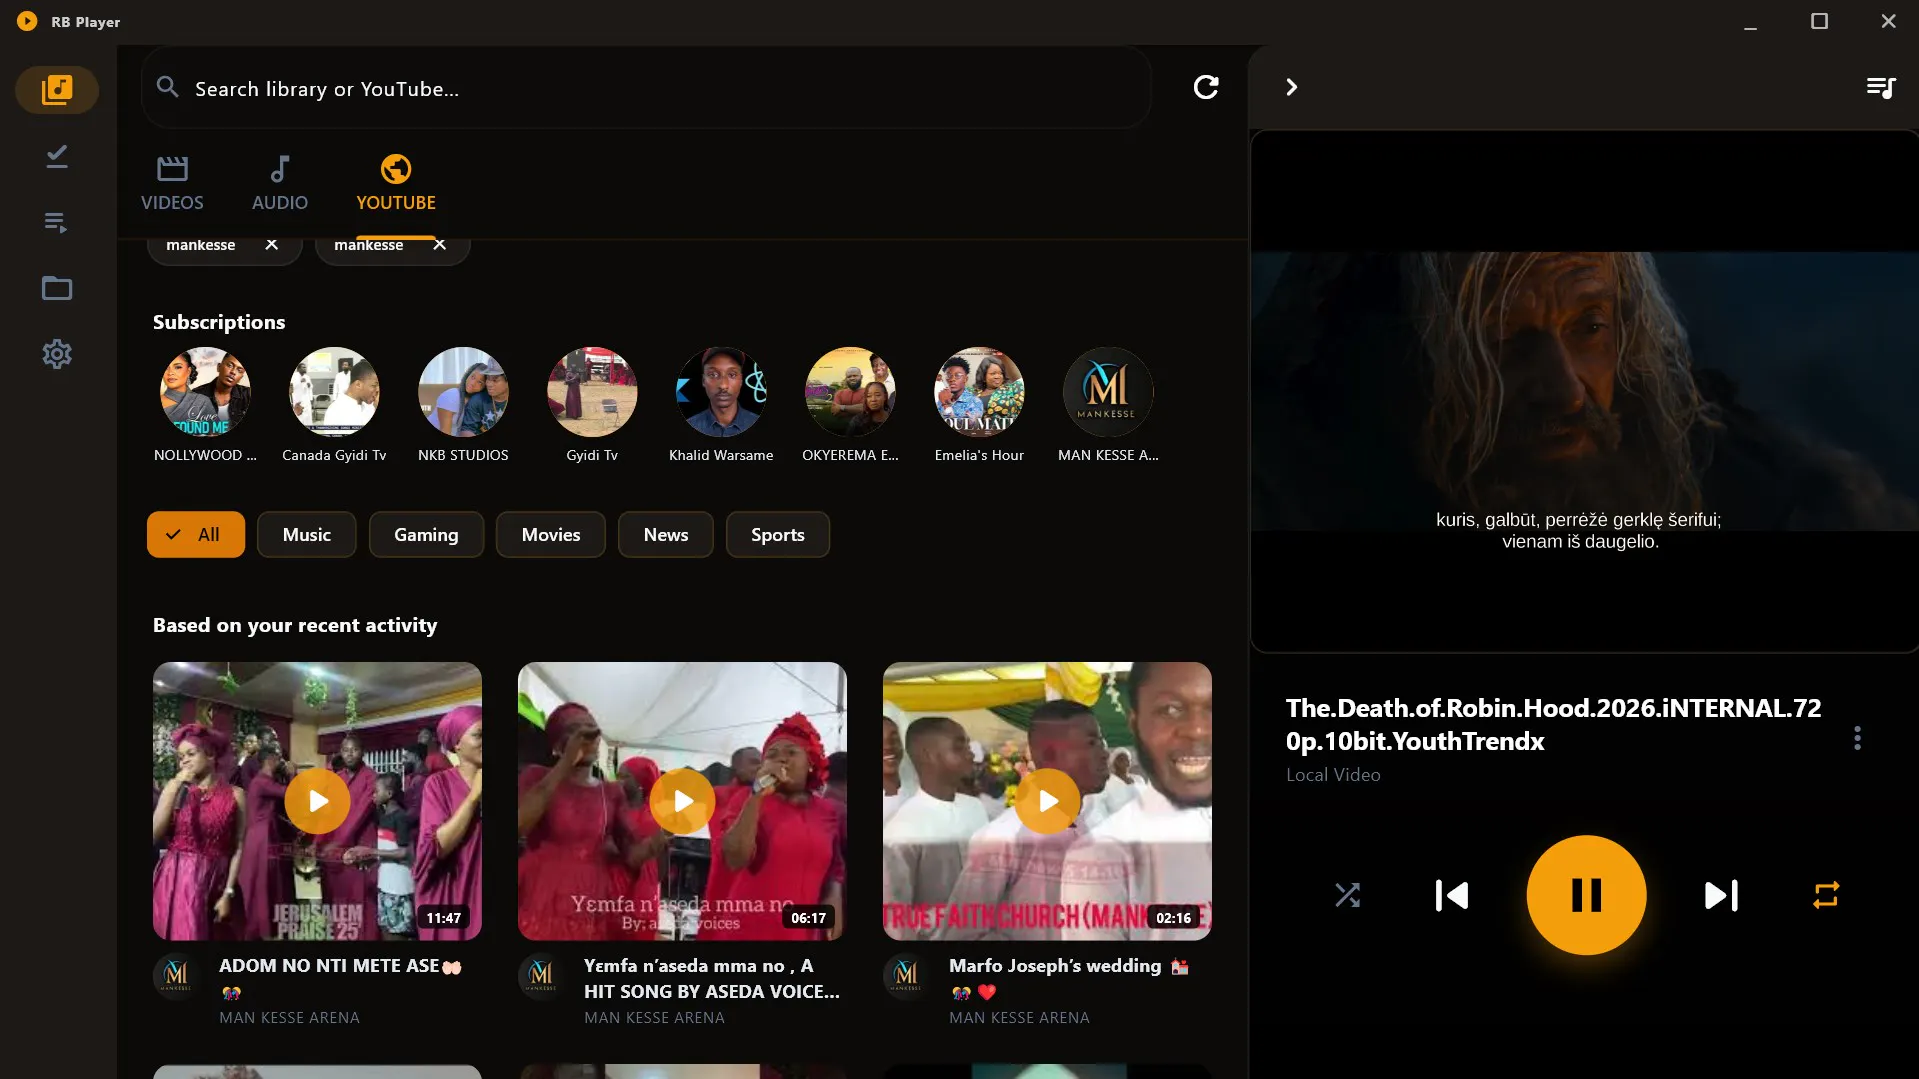Open Canada Gyidi Tv channel avatar
This screenshot has width=1919, height=1079.
(x=334, y=392)
